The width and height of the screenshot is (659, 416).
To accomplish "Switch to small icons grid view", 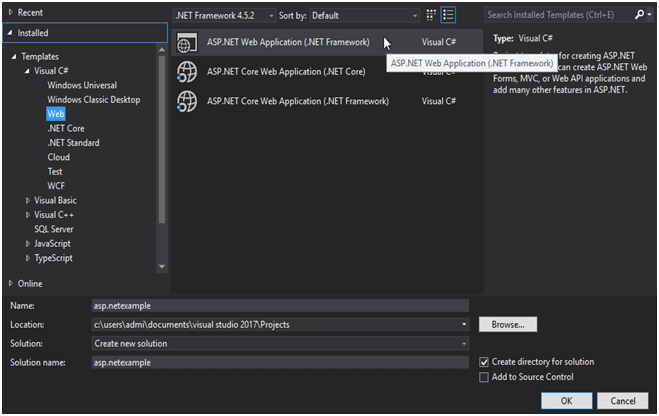I will coord(431,16).
